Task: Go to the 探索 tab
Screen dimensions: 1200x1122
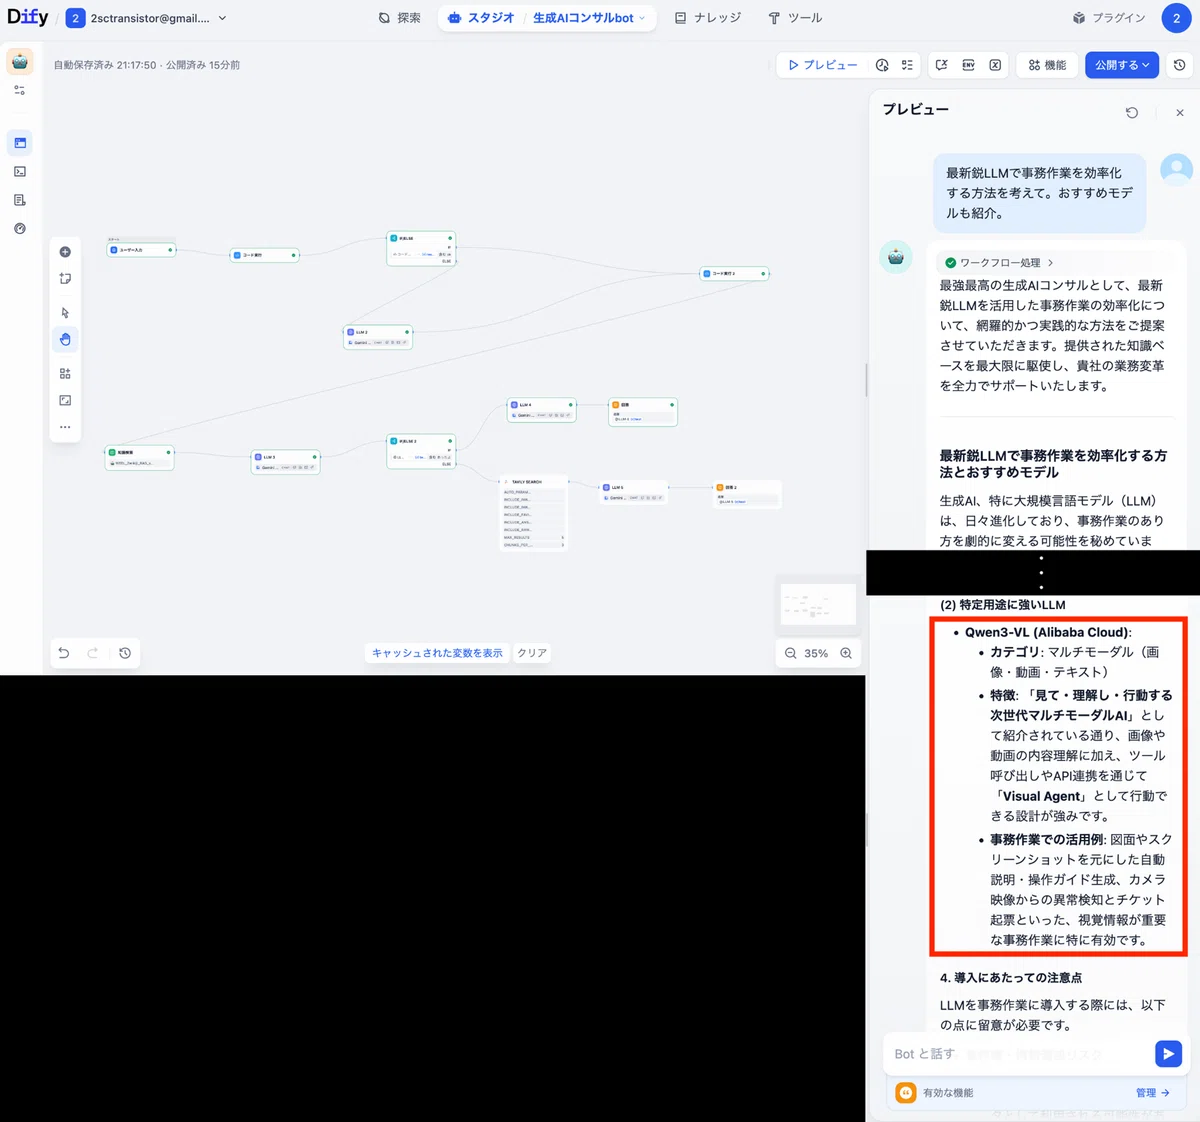Action: (x=399, y=18)
